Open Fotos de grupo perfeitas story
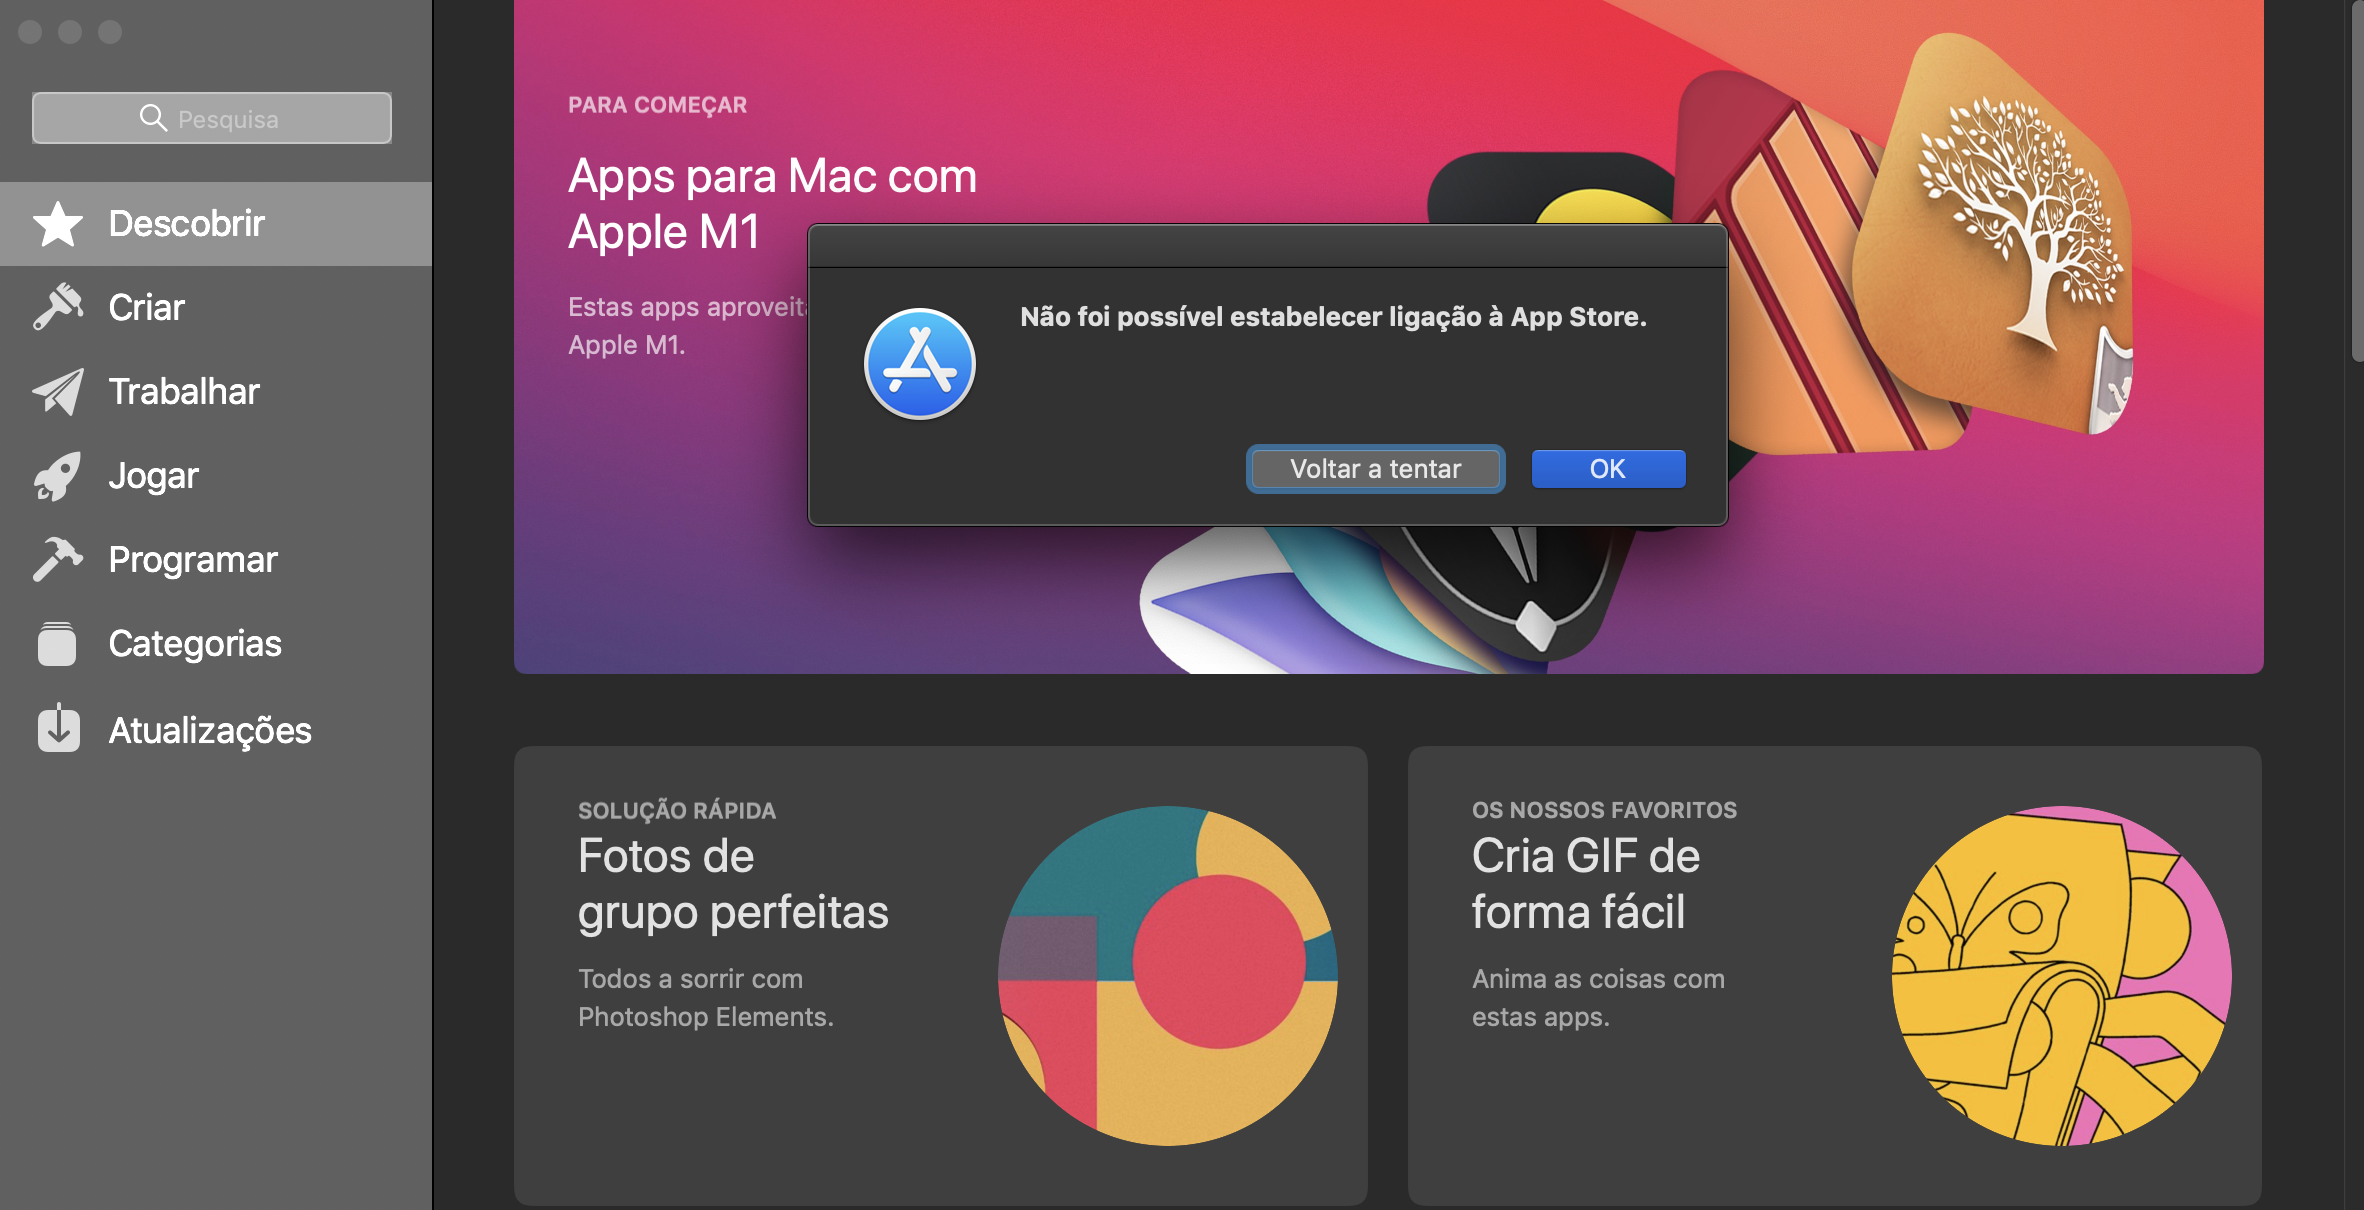Image resolution: width=2364 pixels, height=1210 pixels. coord(732,884)
